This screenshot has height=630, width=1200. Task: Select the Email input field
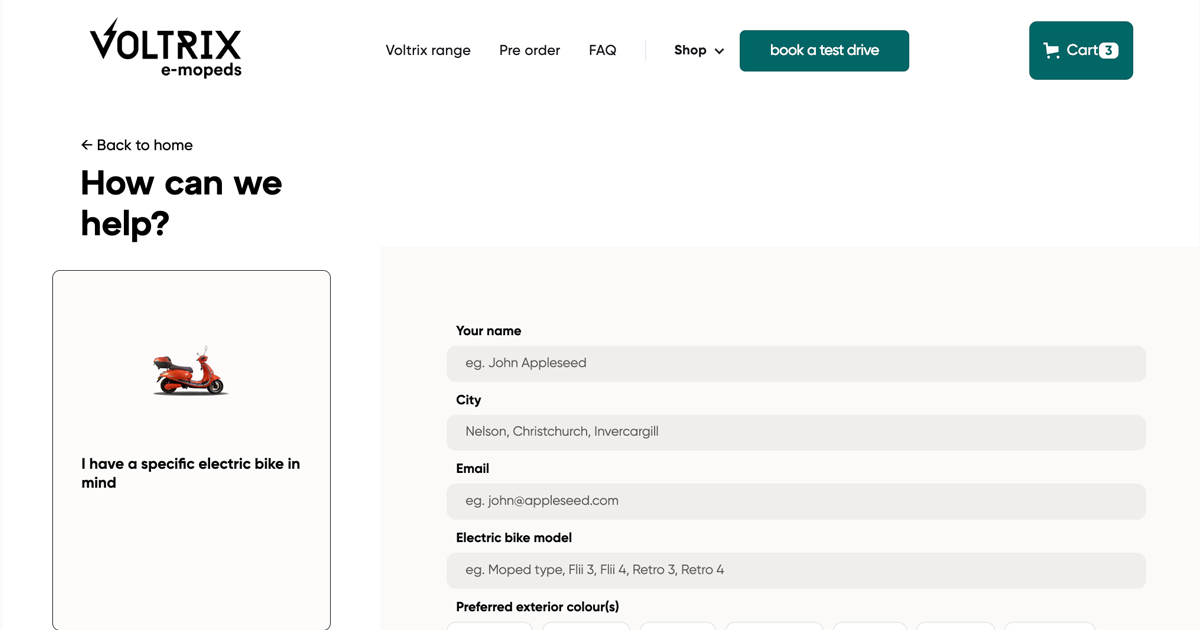(x=796, y=501)
